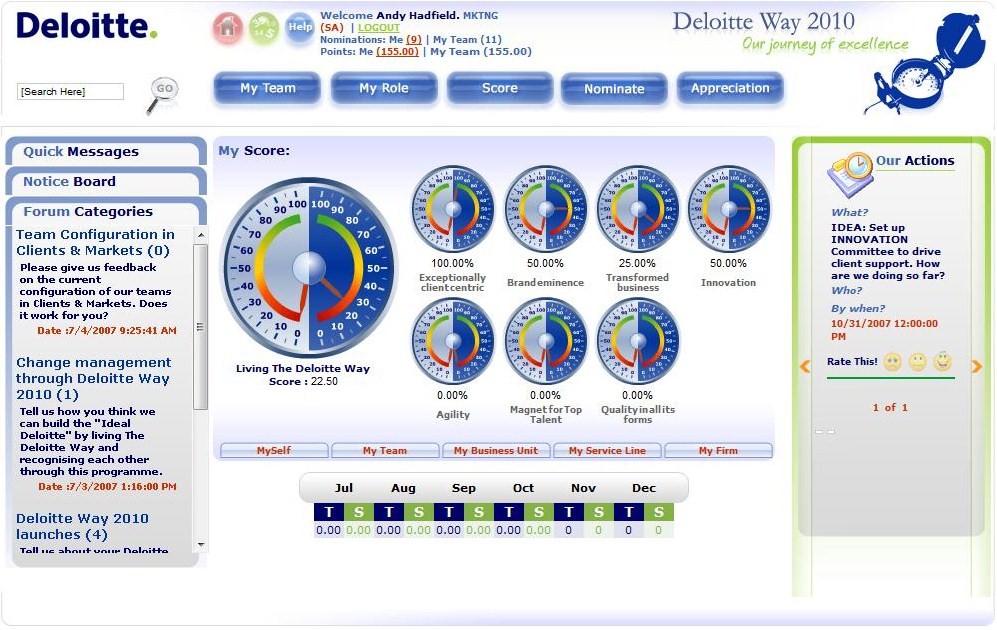Rate this action with the sad face
The width and height of the screenshot is (997, 630).
tap(892, 362)
